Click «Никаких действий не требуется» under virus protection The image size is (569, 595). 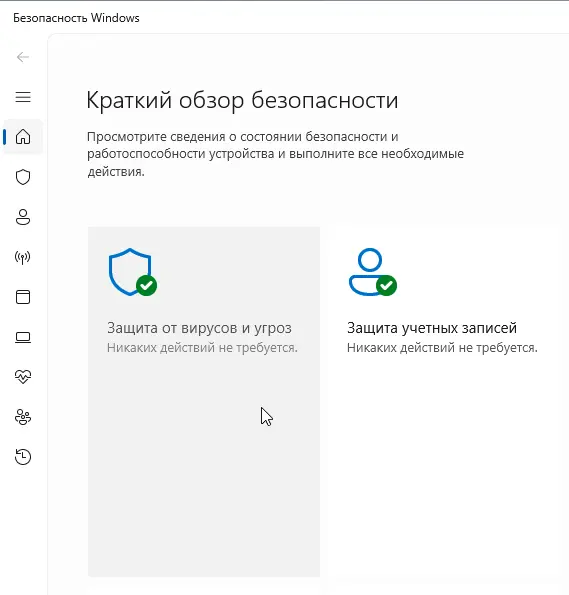[202, 348]
